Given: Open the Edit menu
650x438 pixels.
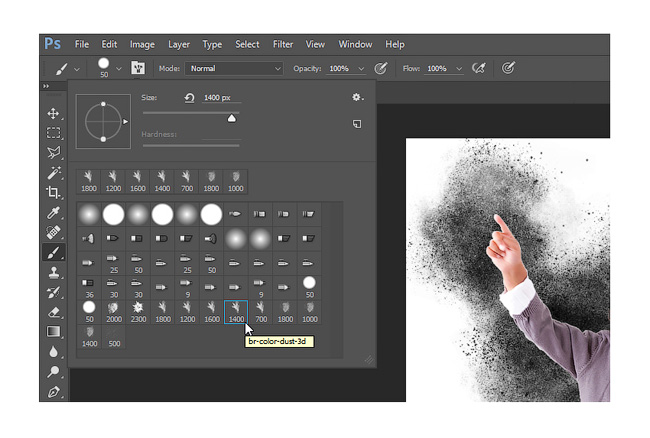Looking at the screenshot, I should (x=109, y=44).
